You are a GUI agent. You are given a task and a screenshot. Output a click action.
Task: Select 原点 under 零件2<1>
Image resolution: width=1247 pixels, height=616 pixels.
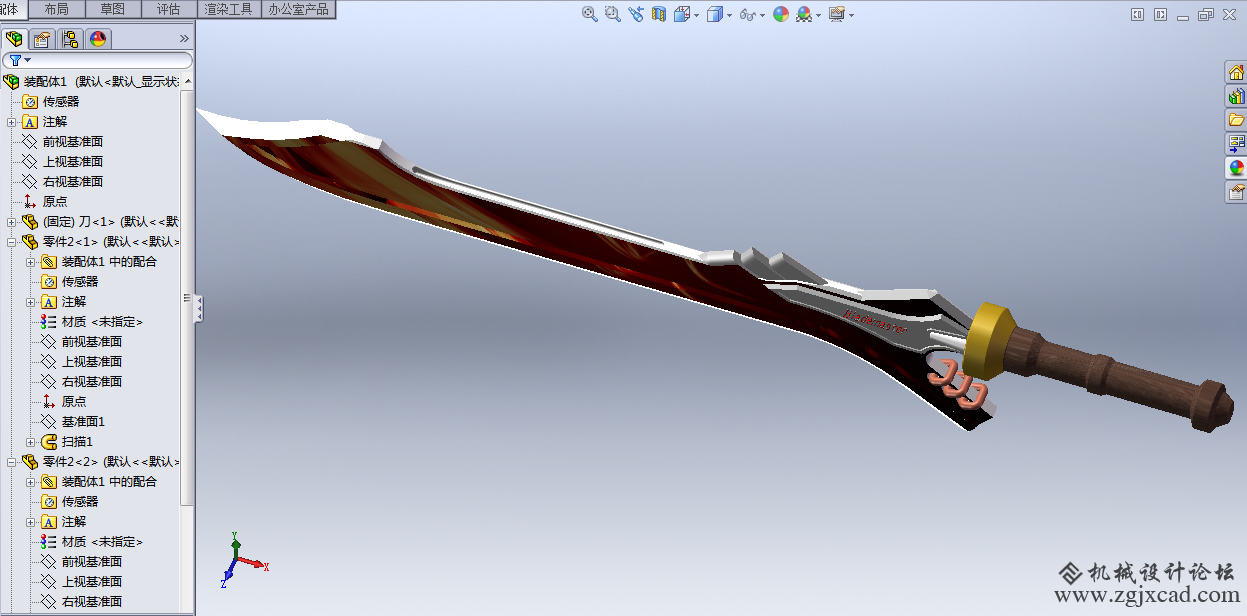(x=64, y=402)
